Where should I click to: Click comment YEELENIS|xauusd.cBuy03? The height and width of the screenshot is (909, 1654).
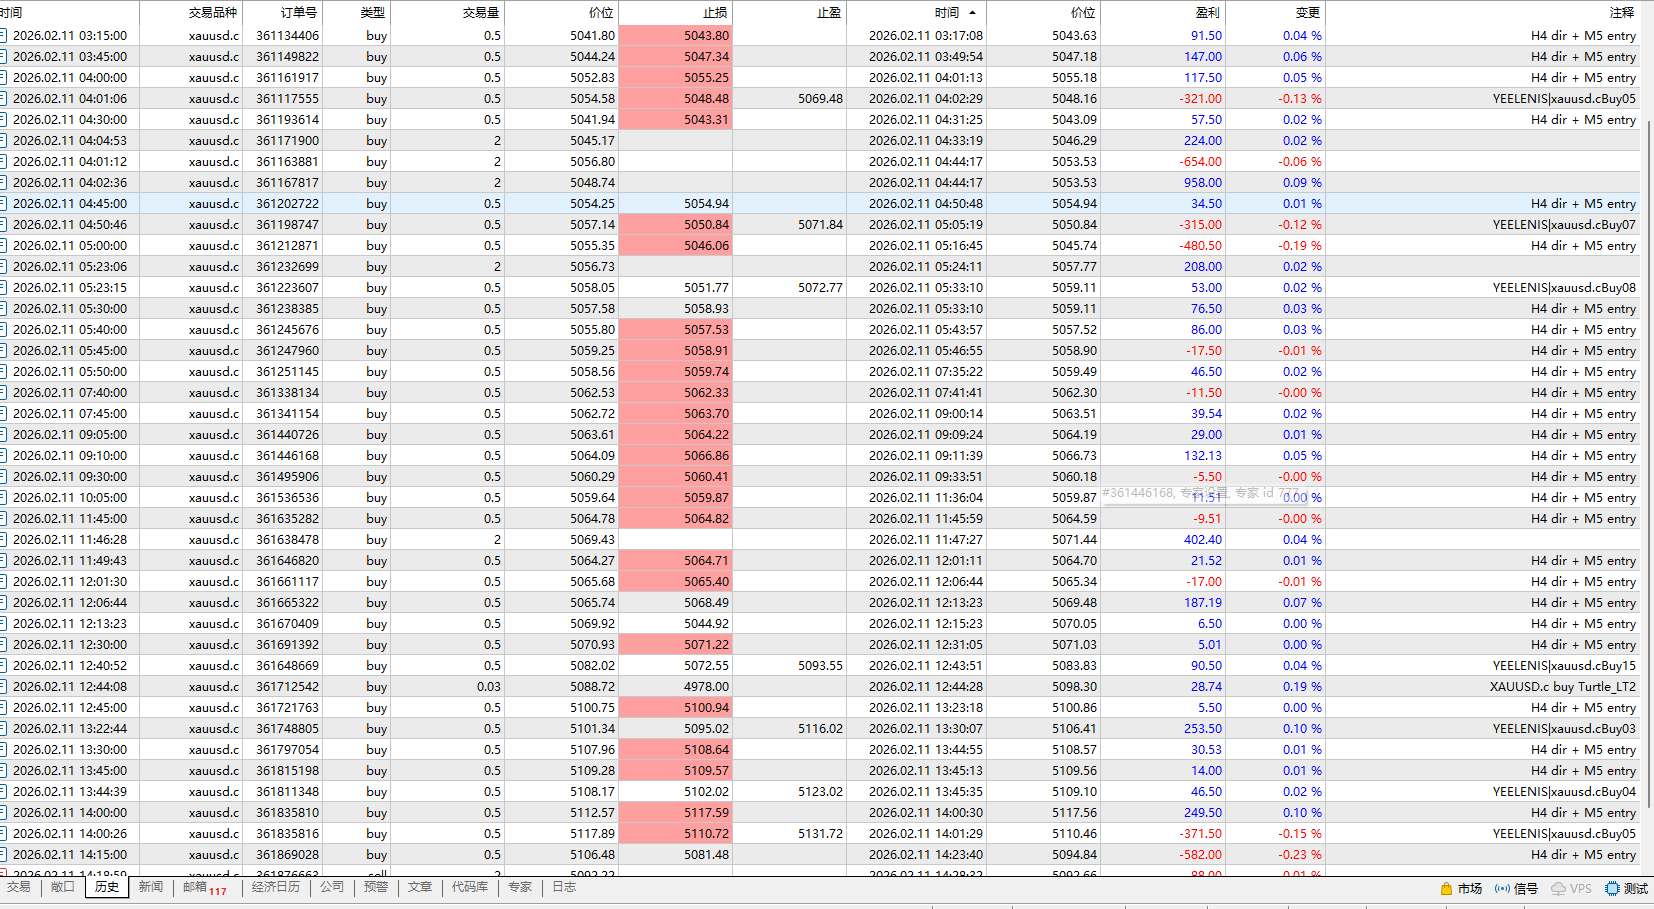coord(1564,728)
